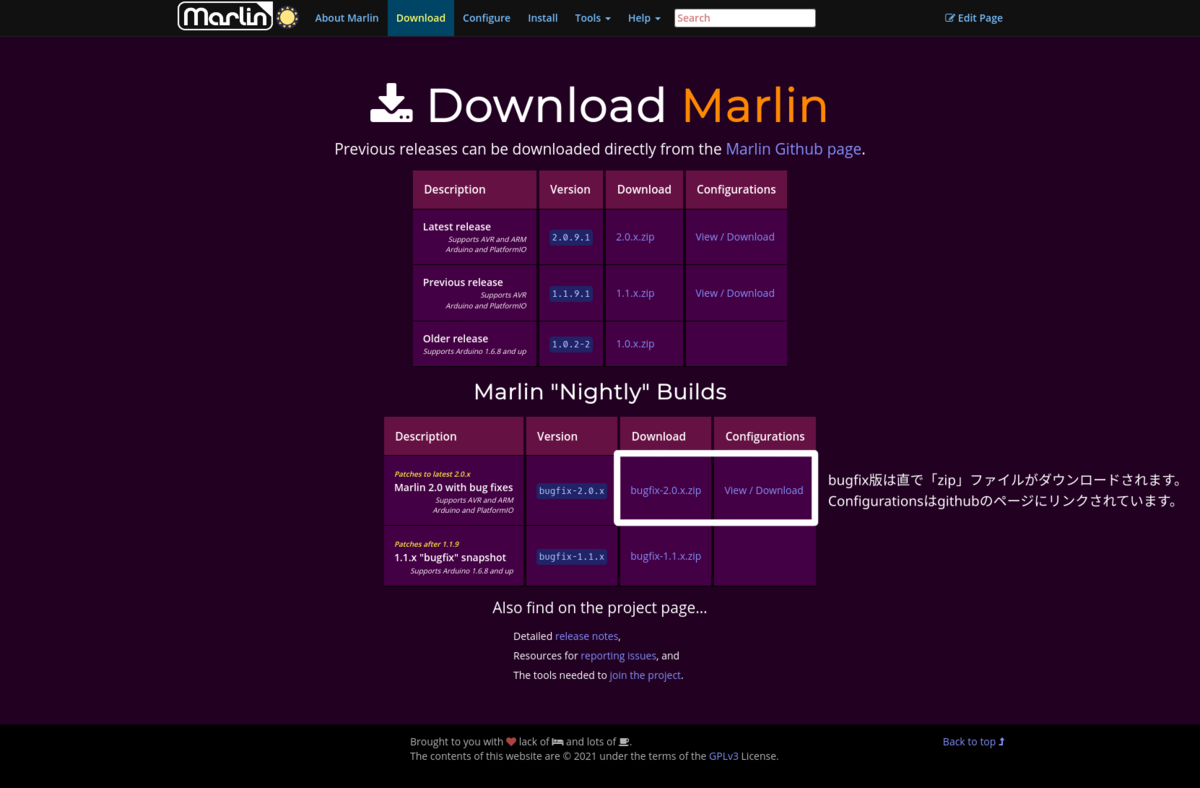Click the Previous release description cell

pyautogui.click(x=475, y=293)
